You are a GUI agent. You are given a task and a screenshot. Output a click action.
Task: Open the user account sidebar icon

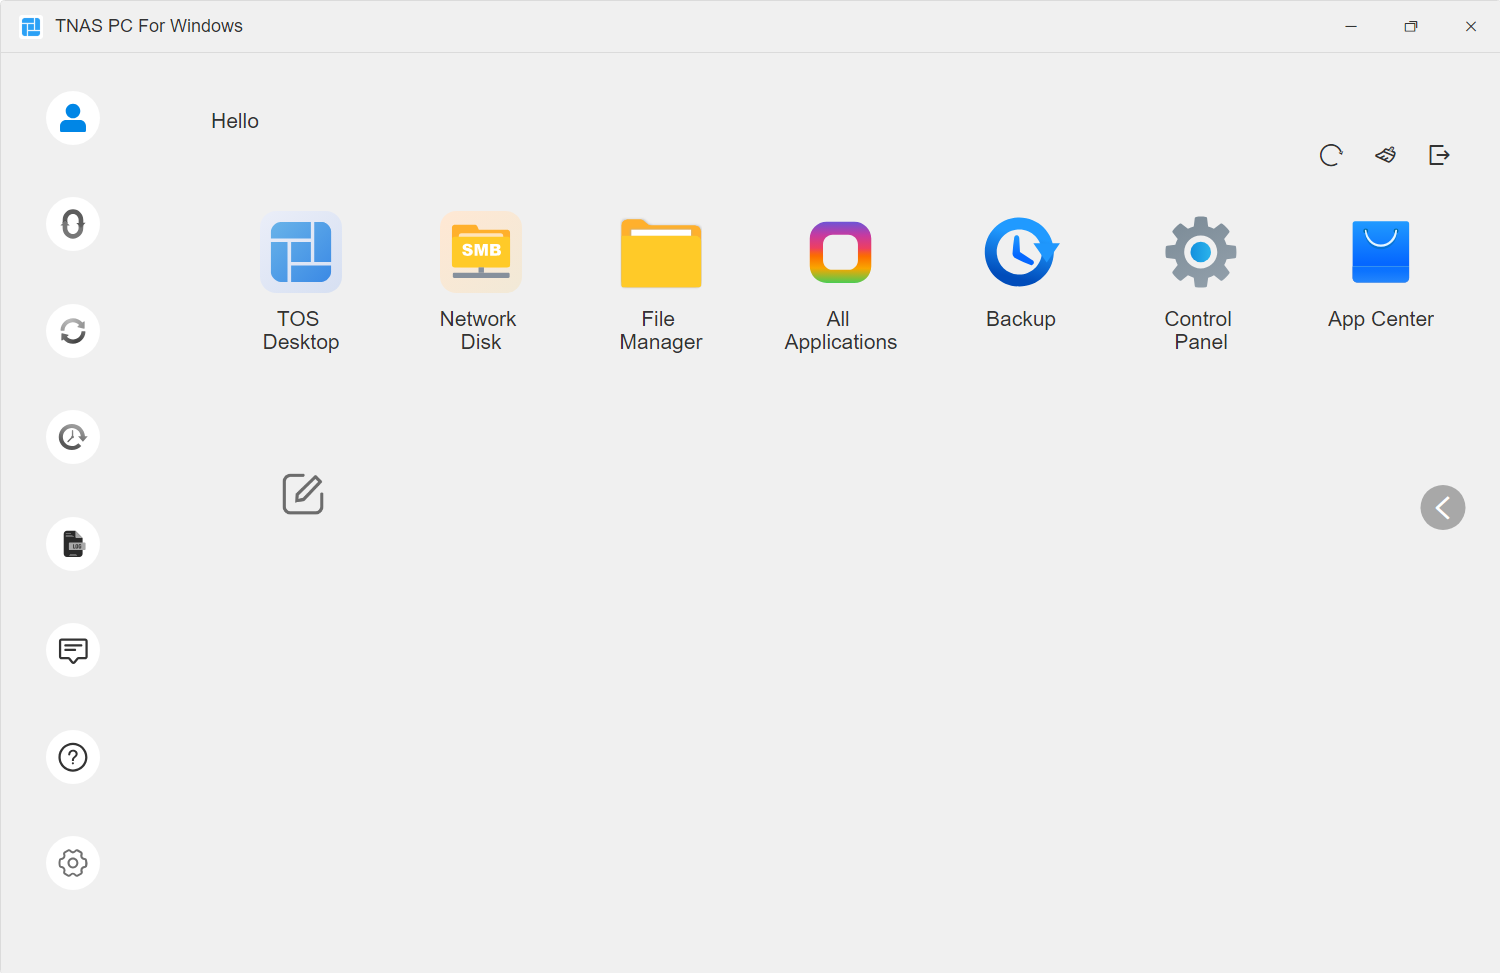point(73,118)
